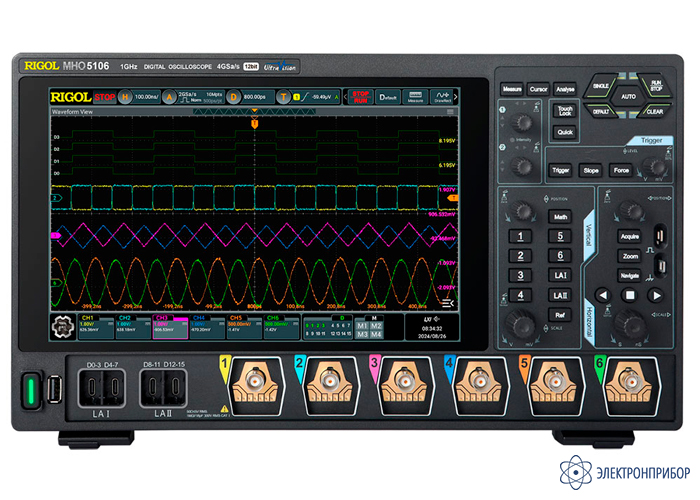Push the Slope key
The image size is (700, 500).
click(x=591, y=170)
